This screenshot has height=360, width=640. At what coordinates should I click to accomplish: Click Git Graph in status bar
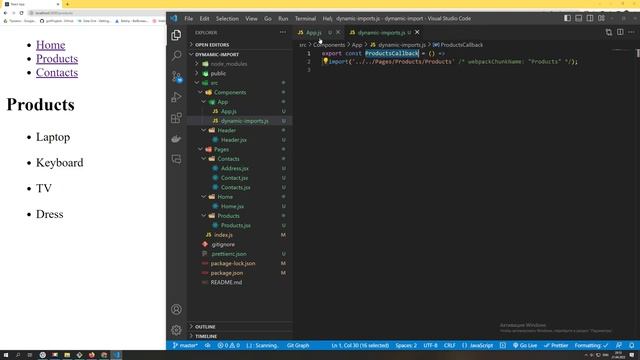pyautogui.click(x=298, y=345)
